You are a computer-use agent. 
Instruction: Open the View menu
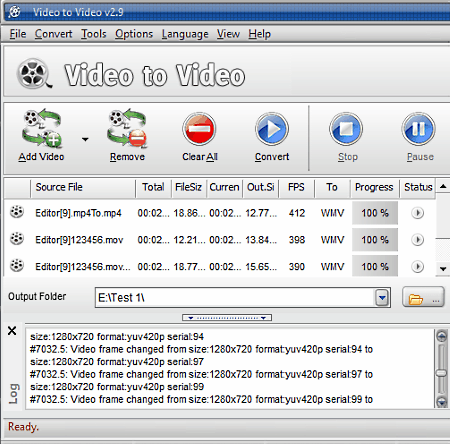pyautogui.click(x=228, y=34)
